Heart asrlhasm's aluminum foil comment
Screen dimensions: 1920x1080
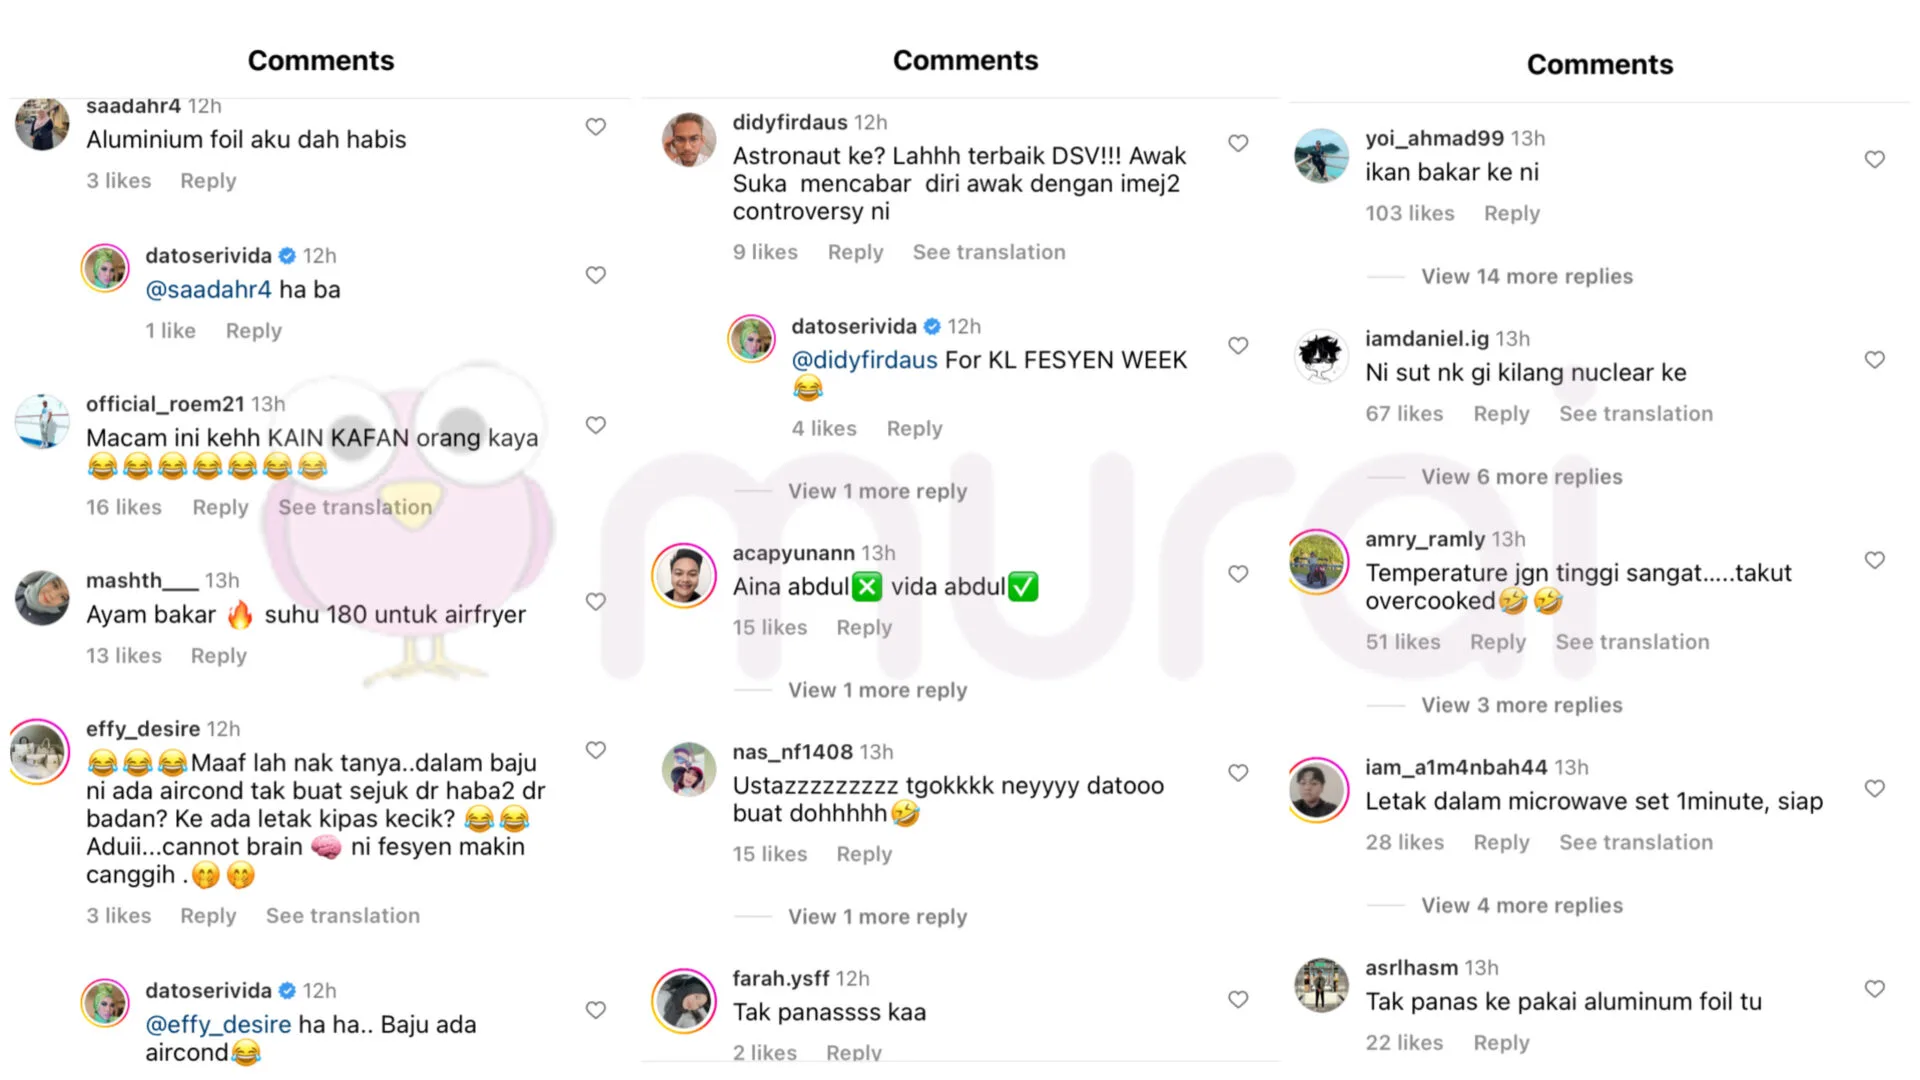(x=1874, y=989)
